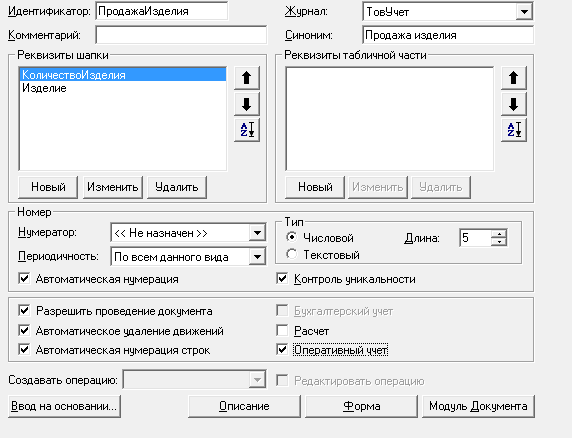The height and width of the screenshot is (438, 572).
Task: Expand the Нумератор combo box
Action: pos(257,233)
